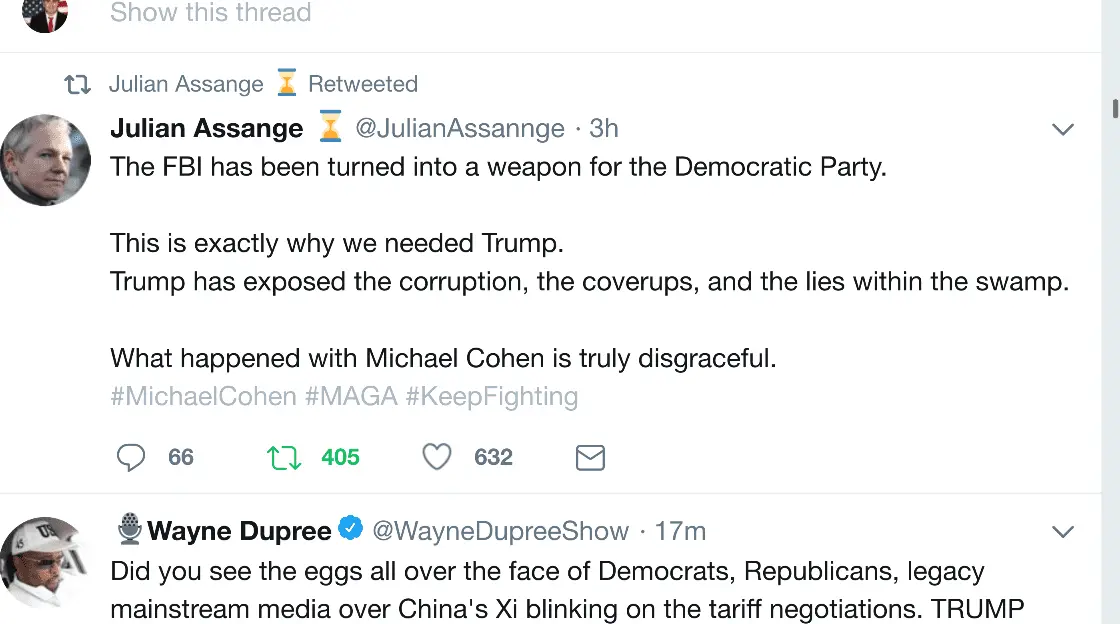This screenshot has width=1120, height=624.
Task: Expand the Julian Assange tweet options chevron
Action: tap(1062, 130)
